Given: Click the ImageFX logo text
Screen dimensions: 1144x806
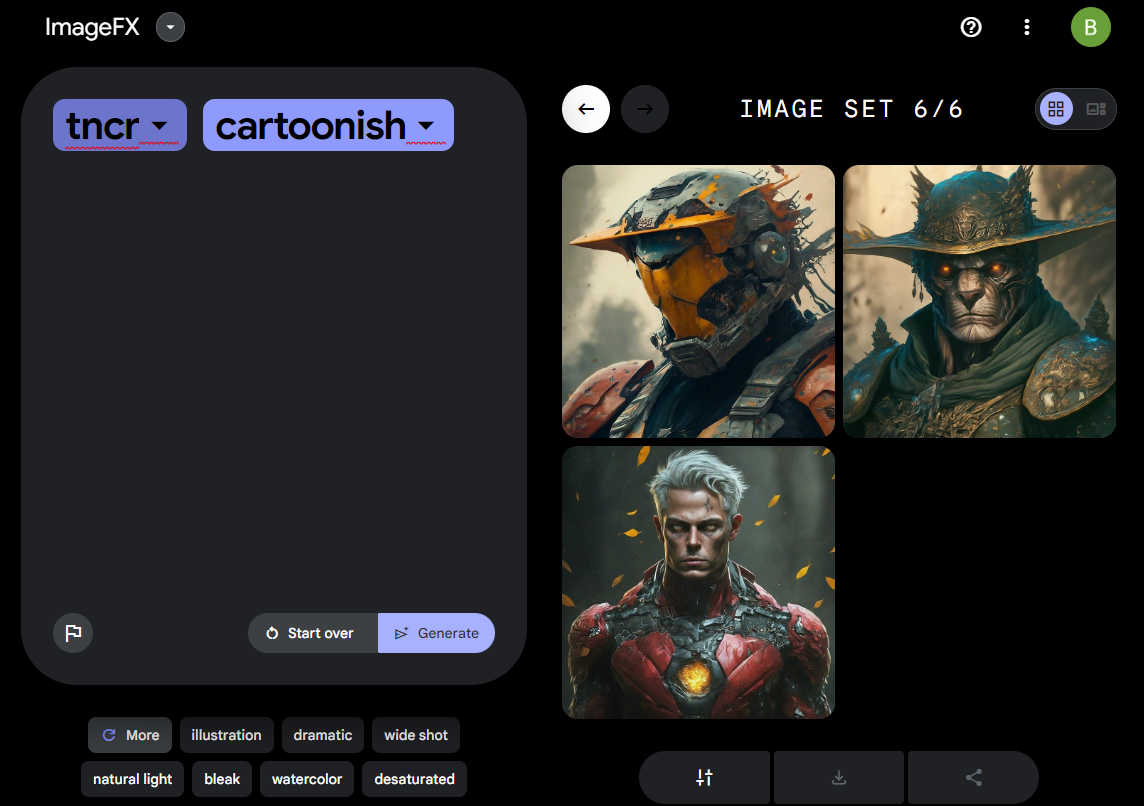Looking at the screenshot, I should 92,28.
